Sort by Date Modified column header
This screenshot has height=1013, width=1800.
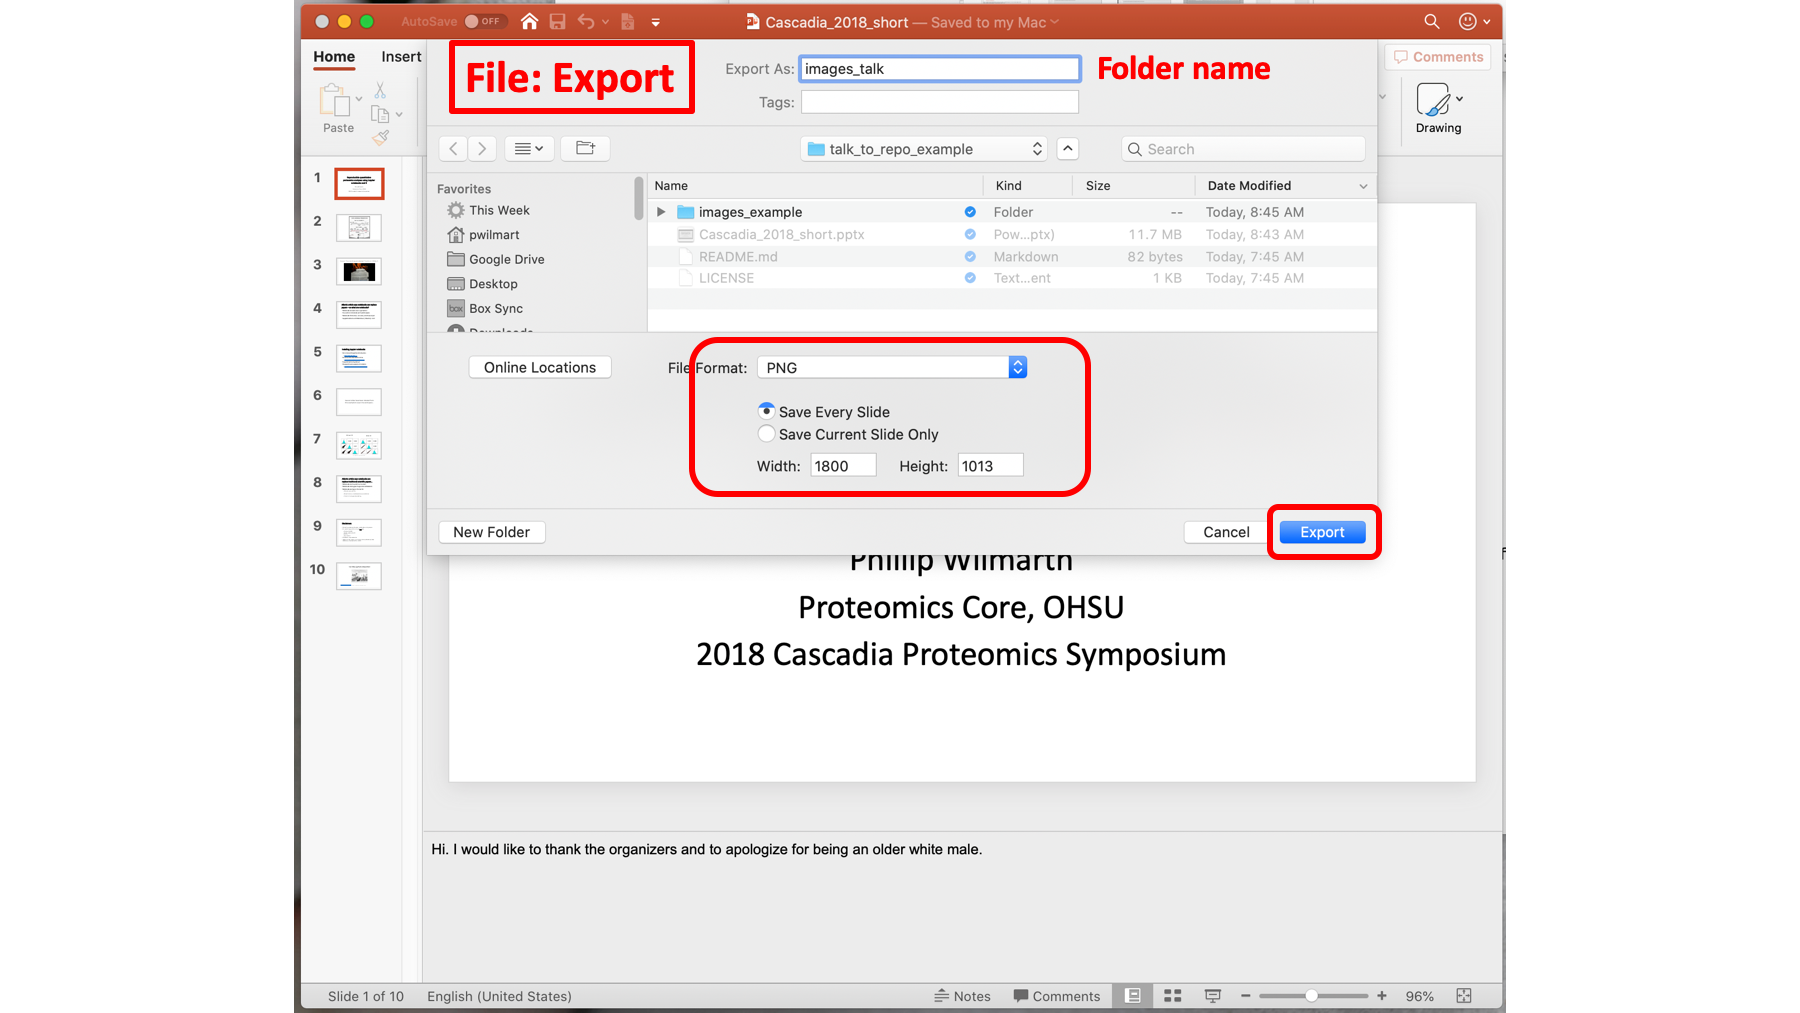(1286, 186)
